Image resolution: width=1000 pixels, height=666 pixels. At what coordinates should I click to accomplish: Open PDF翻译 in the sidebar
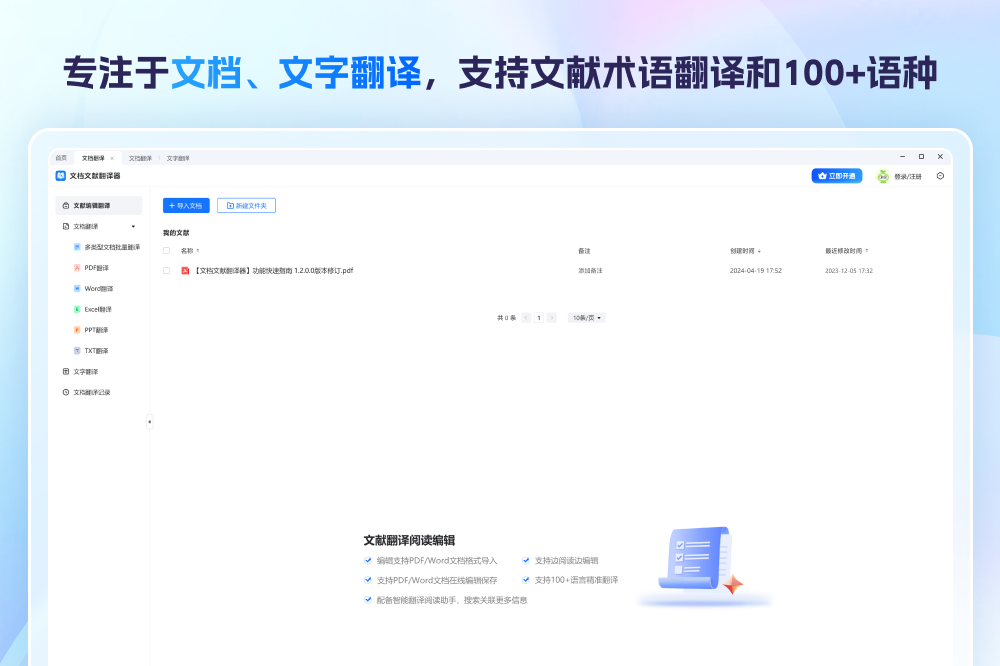pyautogui.click(x=96, y=268)
